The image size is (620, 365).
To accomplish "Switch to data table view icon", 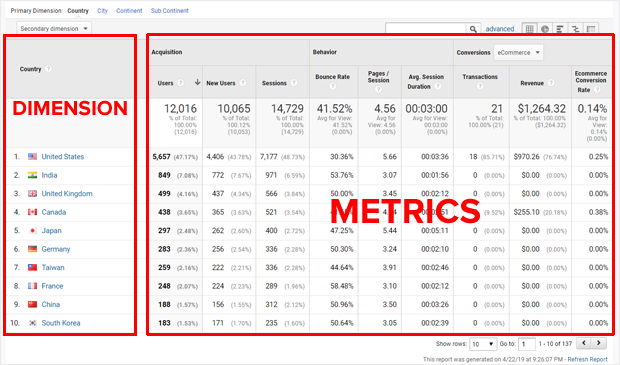I will click(529, 29).
